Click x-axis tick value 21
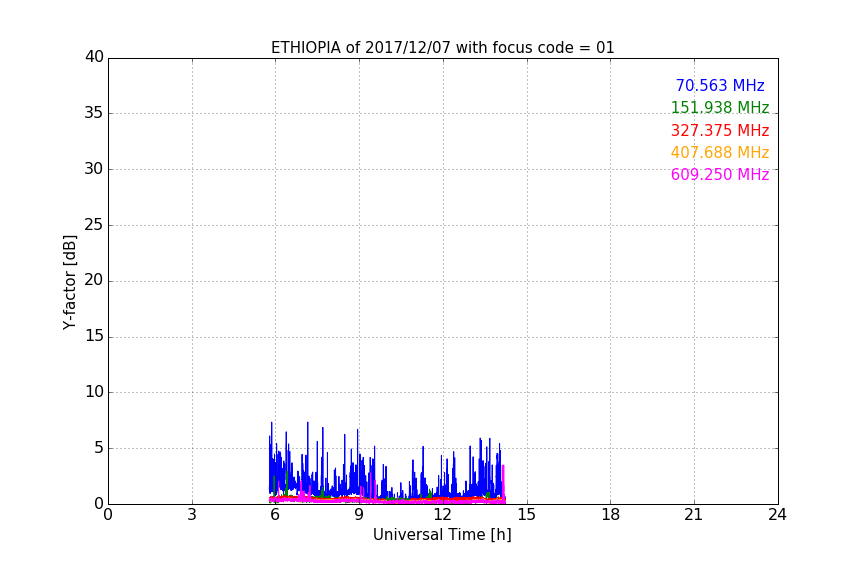The width and height of the screenshot is (864, 576). tap(694, 515)
